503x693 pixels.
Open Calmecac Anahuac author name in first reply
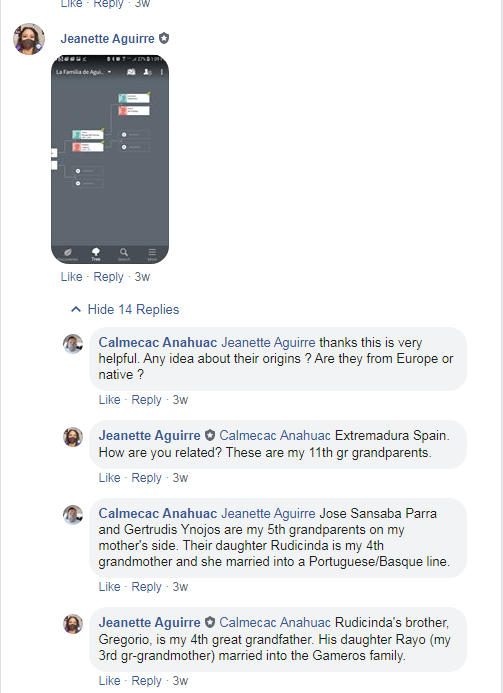coord(158,343)
